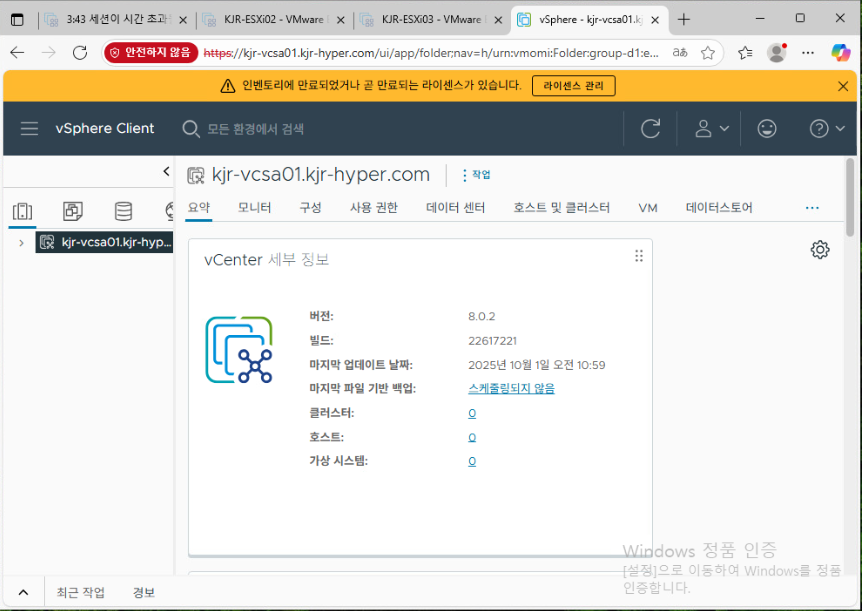This screenshot has width=862, height=611.
Task: Switch to the KJR-ESXi02 browser tab
Action: coord(273,20)
